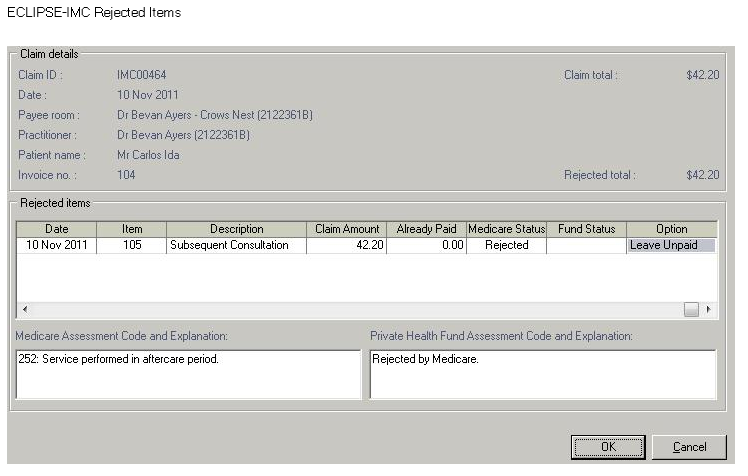Click the 42.20 claim amount cell
This screenshot has height=476, width=748.
346,245
